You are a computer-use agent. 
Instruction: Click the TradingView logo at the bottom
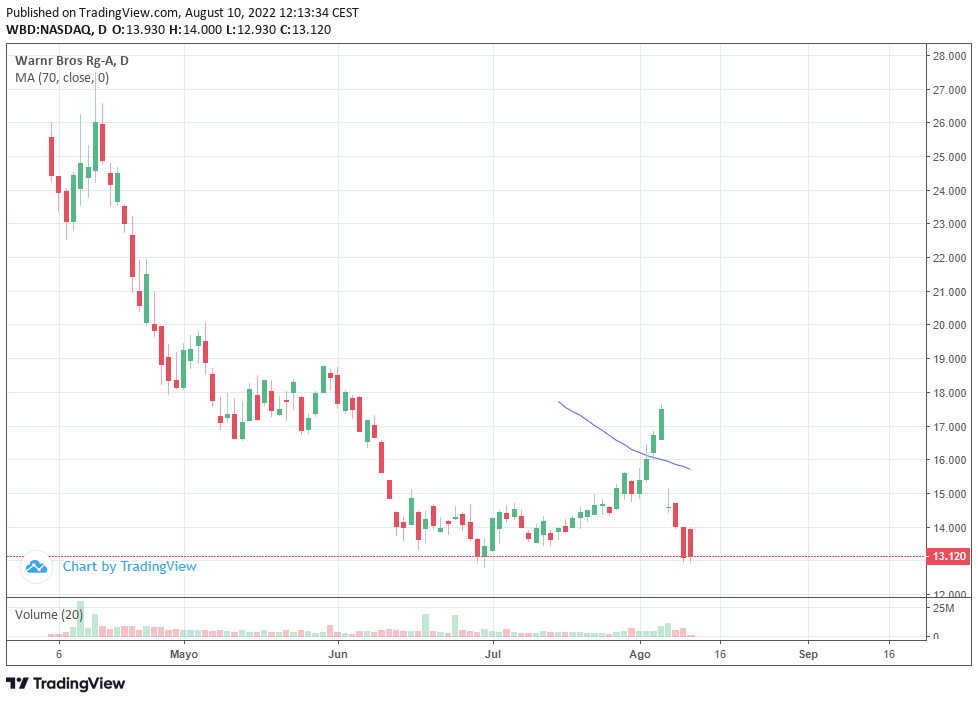65,684
